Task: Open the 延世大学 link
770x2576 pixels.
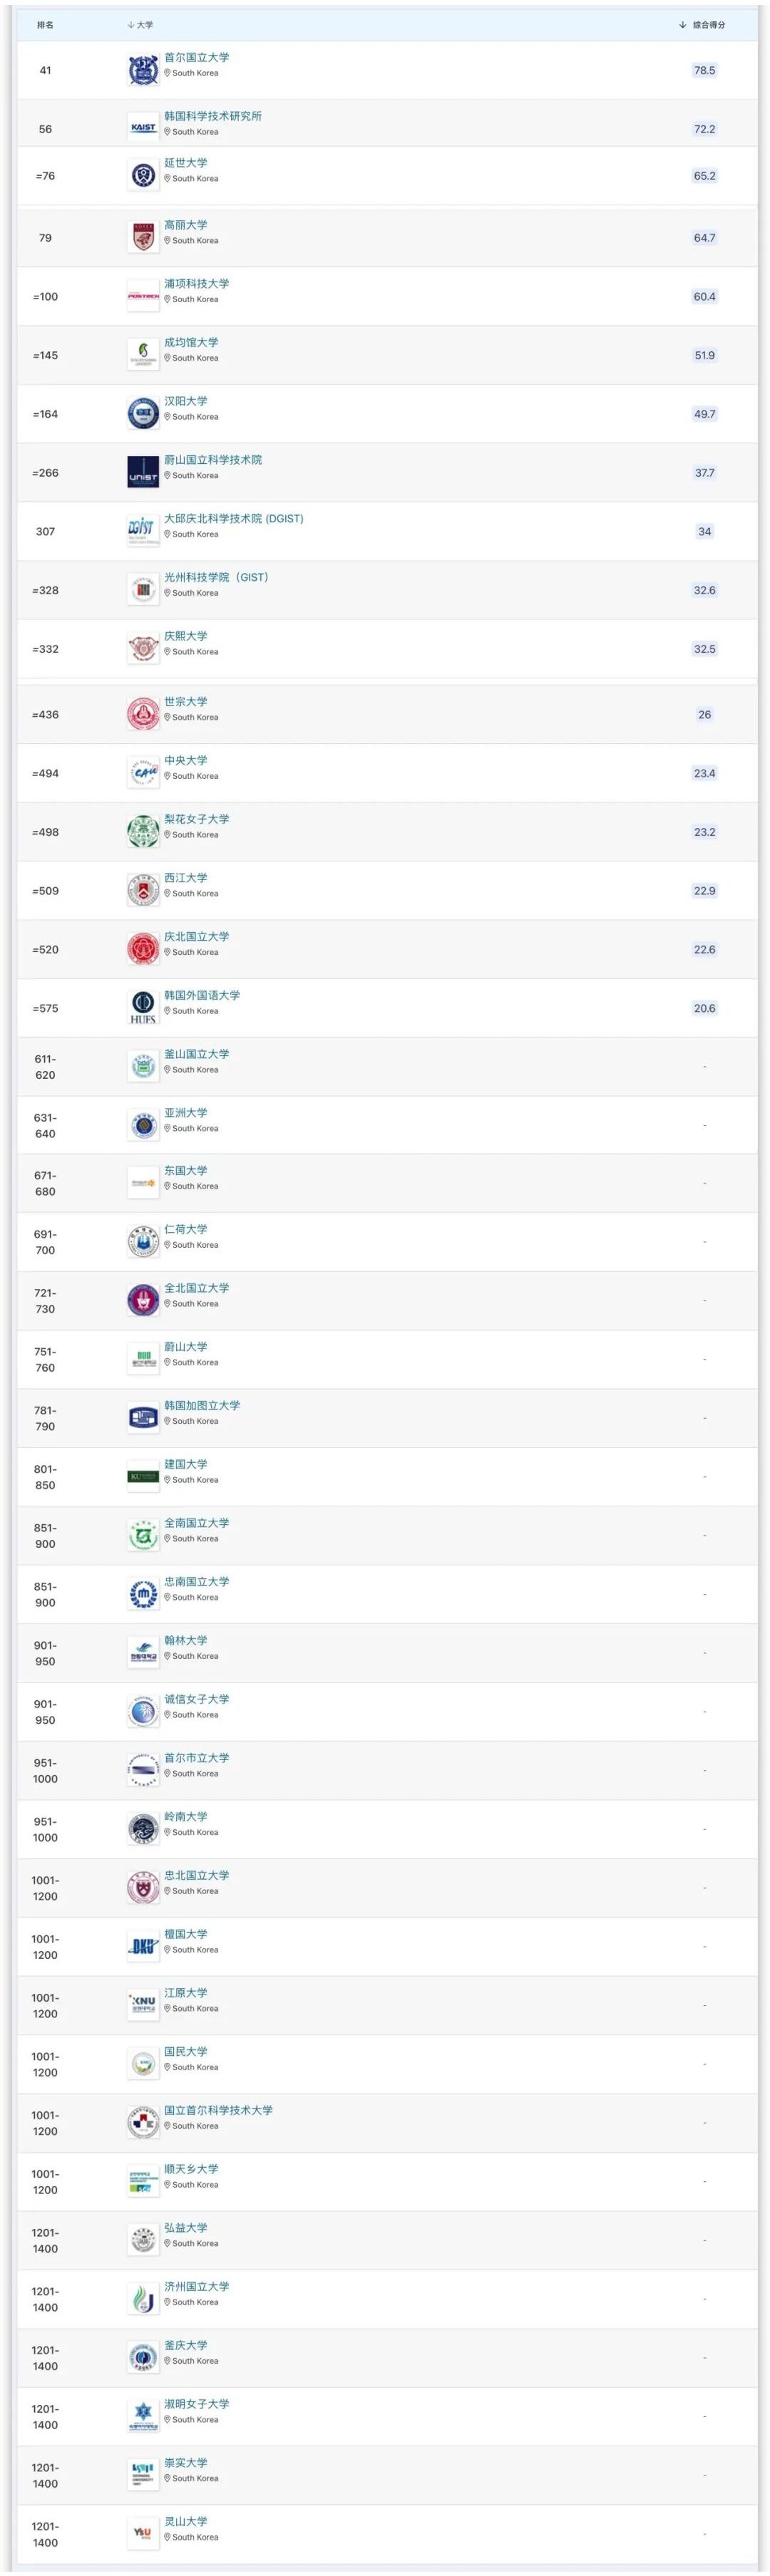Action: pos(186,163)
